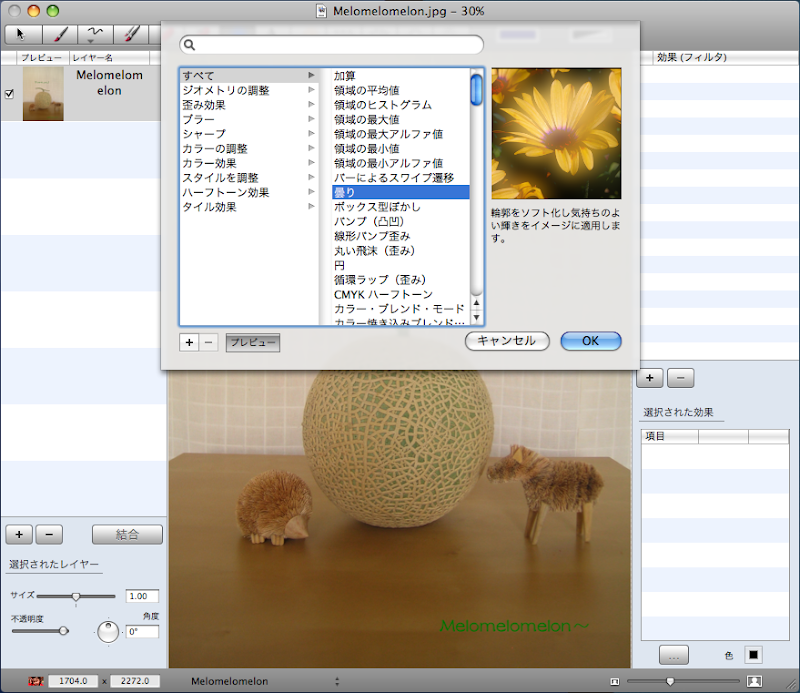Click the filter search field
800x693 pixels.
(x=332, y=45)
